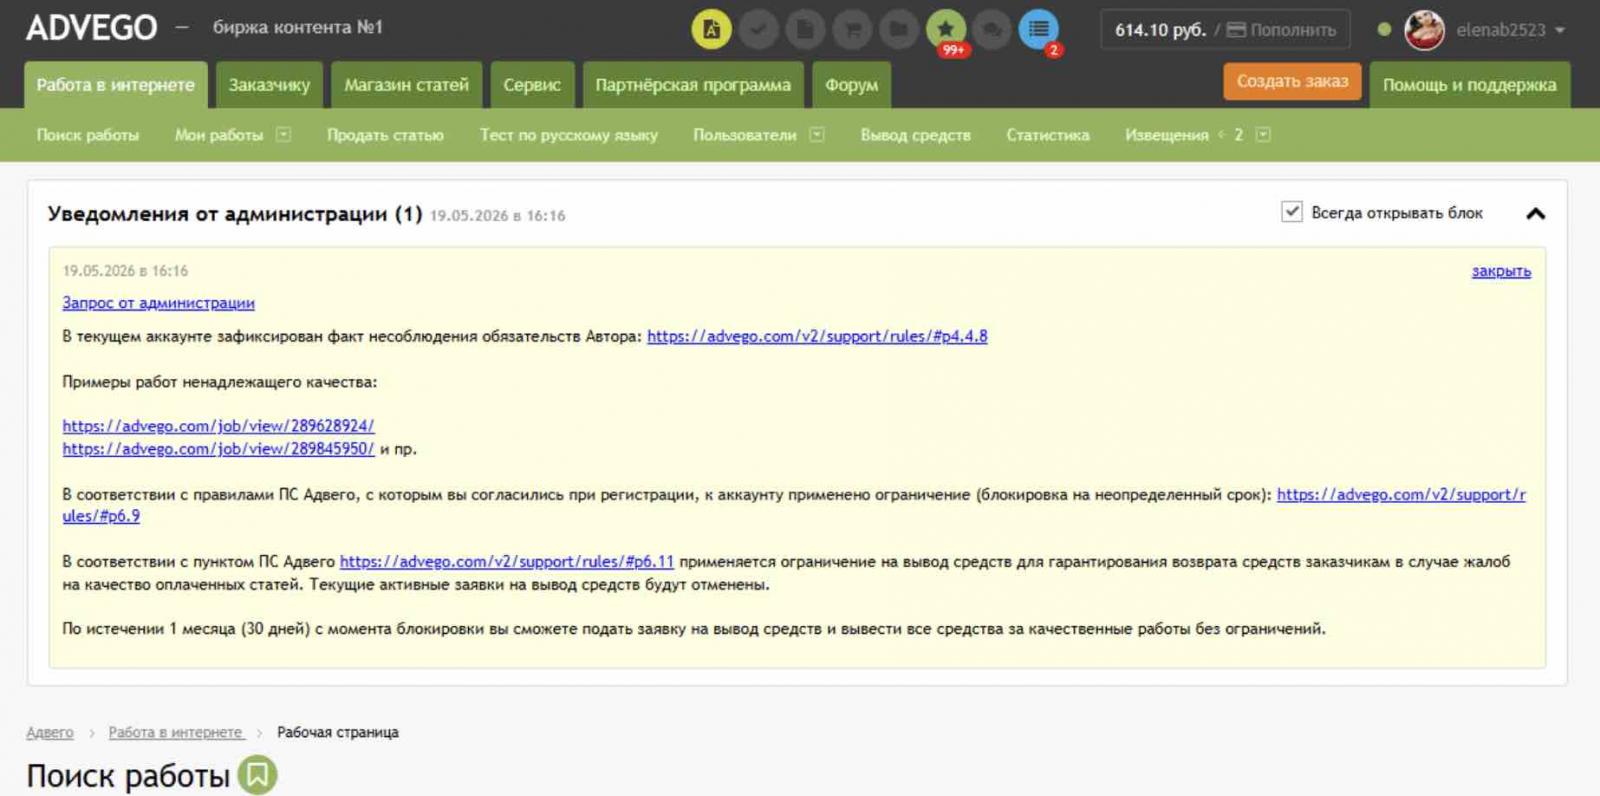Open the blue list icon with badge 2
Viewport: 1600px width, 796px height.
coord(1038,29)
